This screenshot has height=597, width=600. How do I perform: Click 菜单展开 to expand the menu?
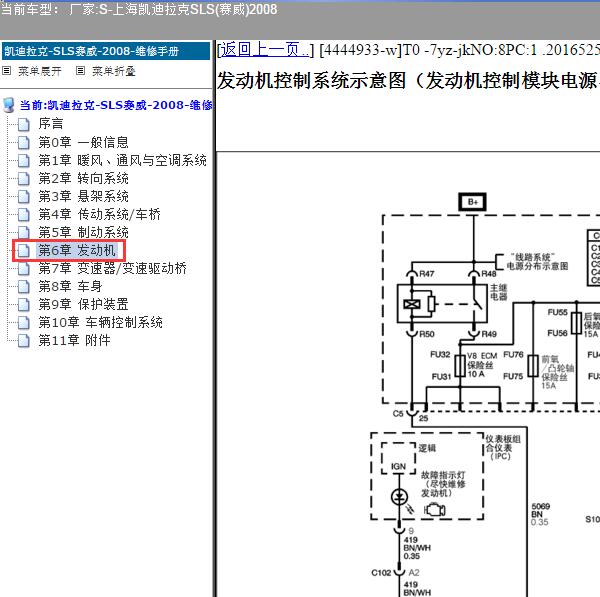coord(40,71)
